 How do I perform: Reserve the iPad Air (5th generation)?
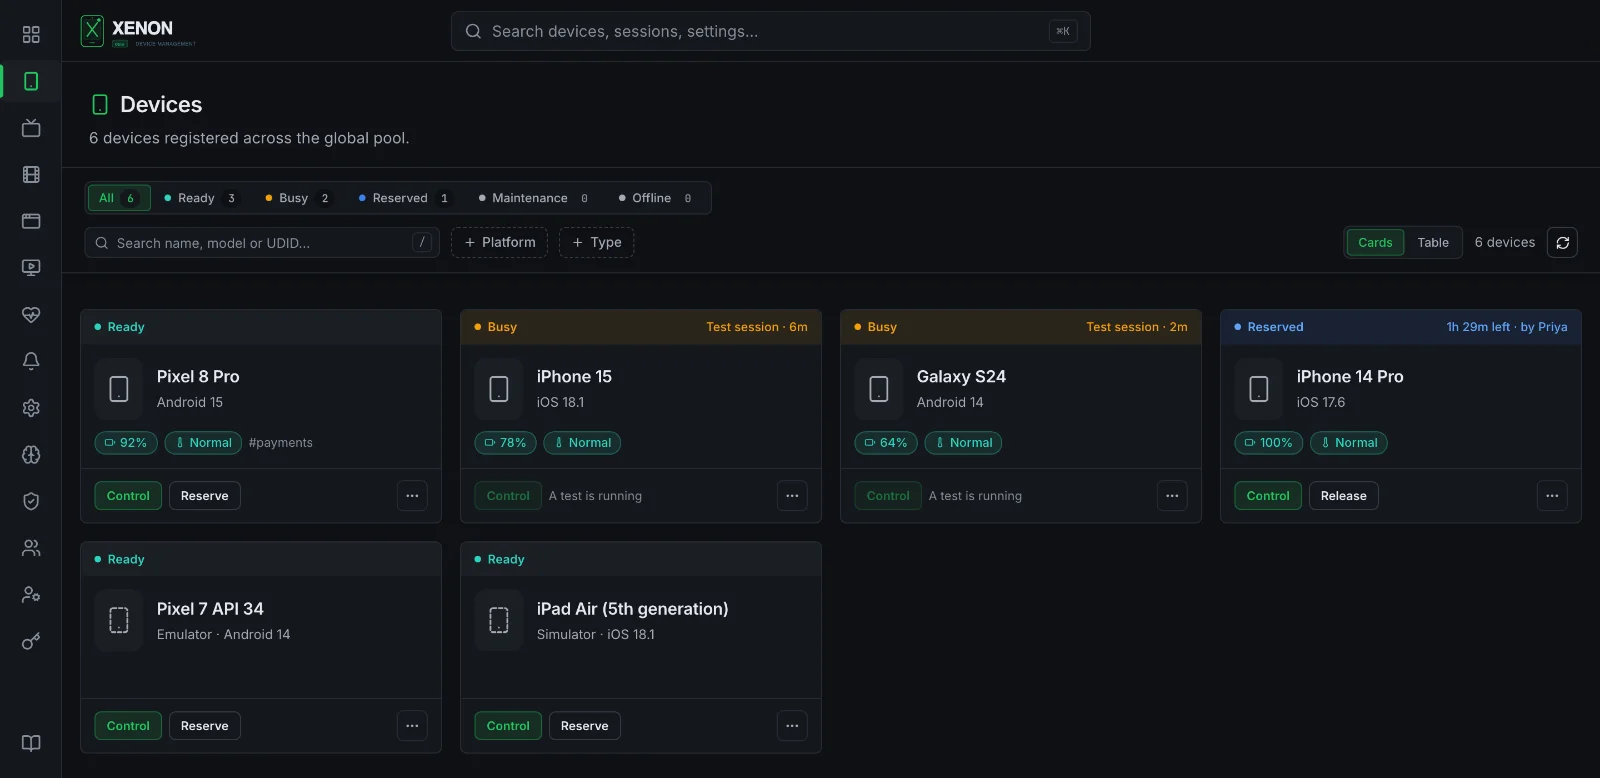[585, 726]
